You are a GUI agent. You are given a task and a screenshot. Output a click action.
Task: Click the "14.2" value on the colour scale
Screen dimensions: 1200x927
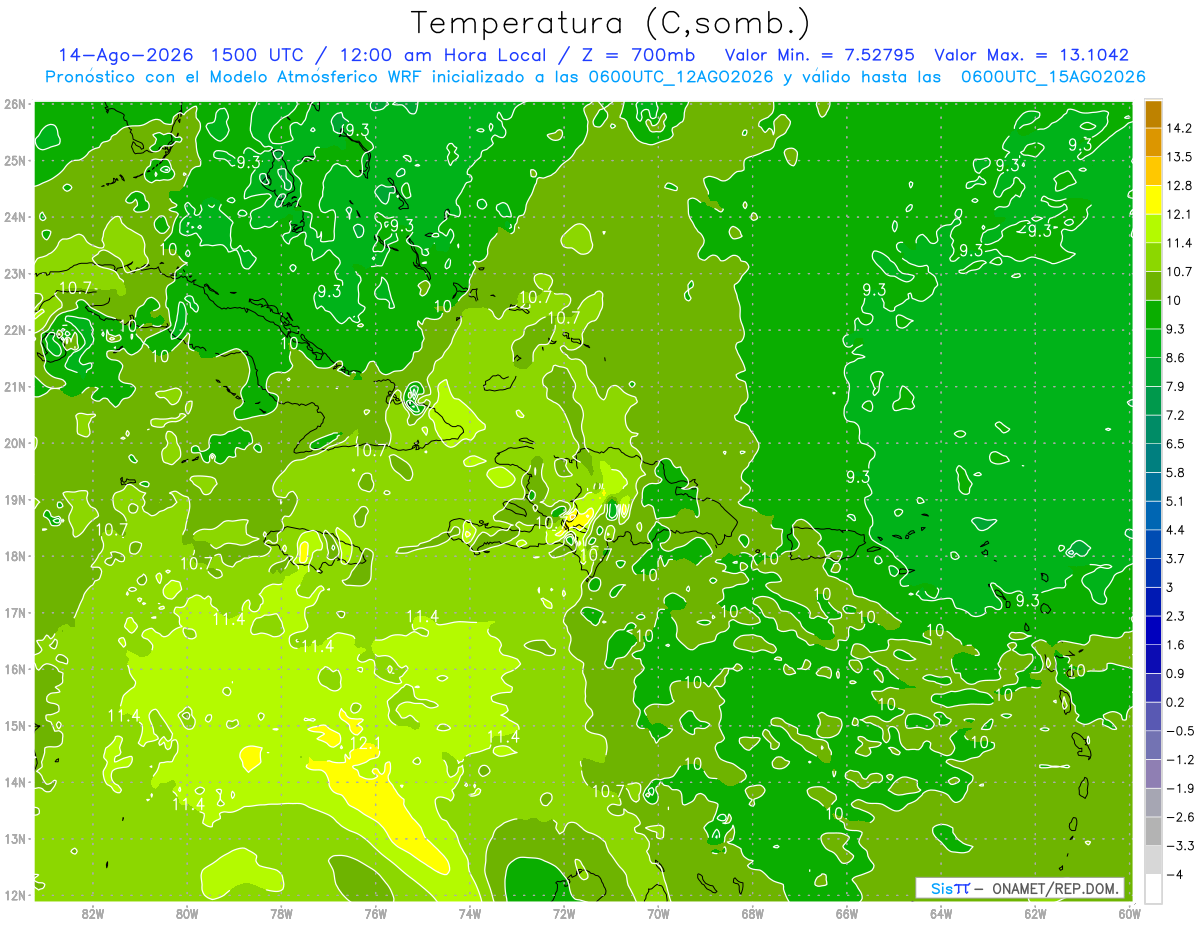tap(1179, 128)
